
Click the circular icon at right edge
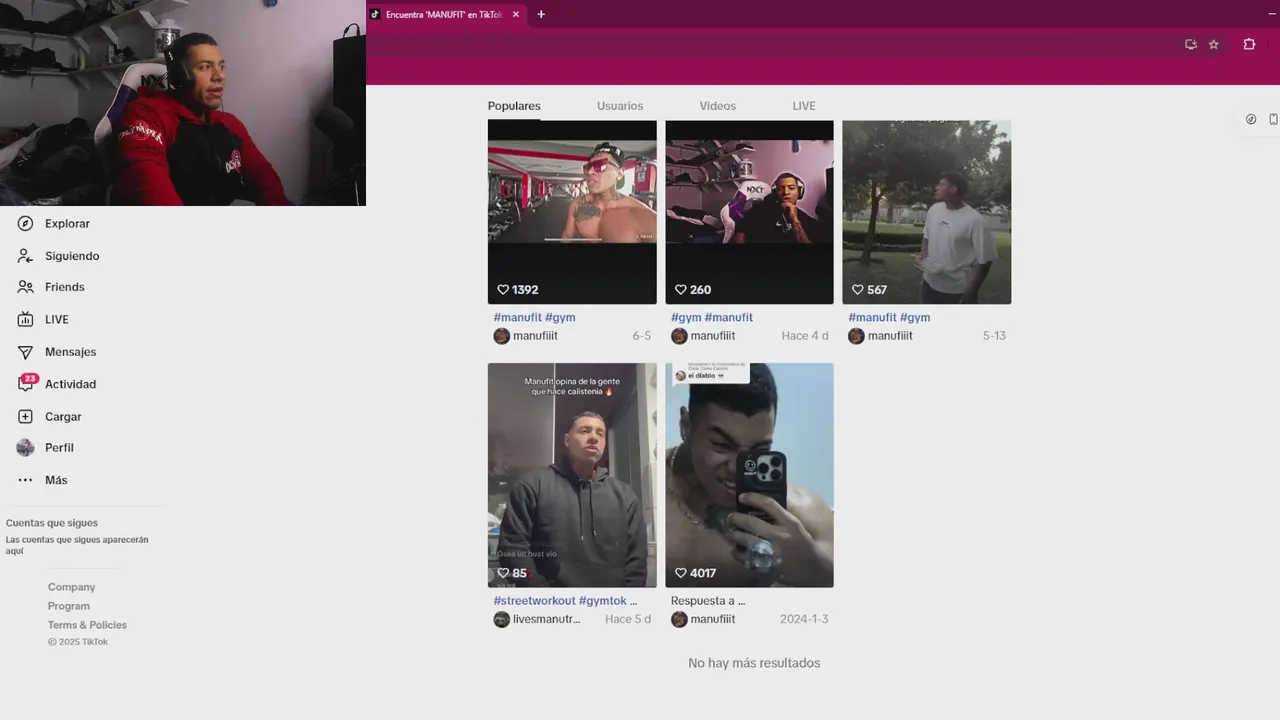[x=1251, y=119]
